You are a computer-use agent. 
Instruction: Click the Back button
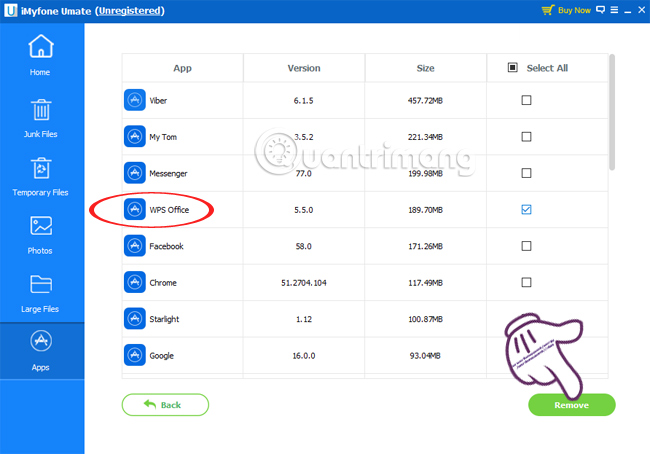coord(165,404)
